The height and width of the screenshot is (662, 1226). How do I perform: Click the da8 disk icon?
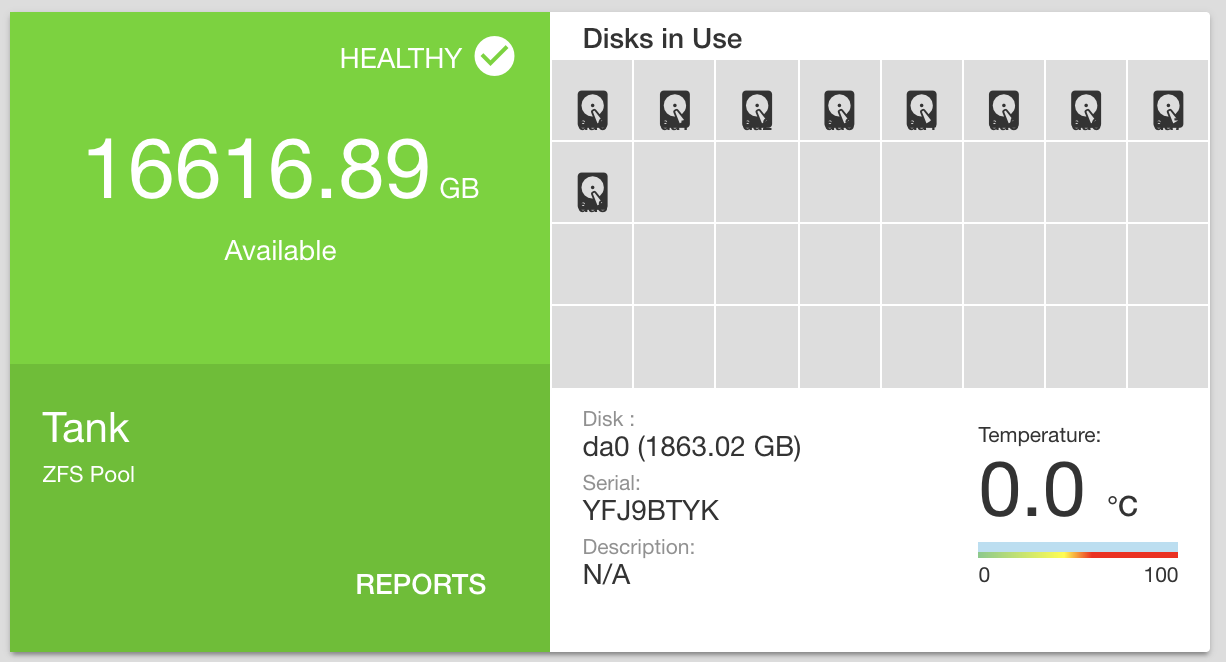click(x=592, y=192)
